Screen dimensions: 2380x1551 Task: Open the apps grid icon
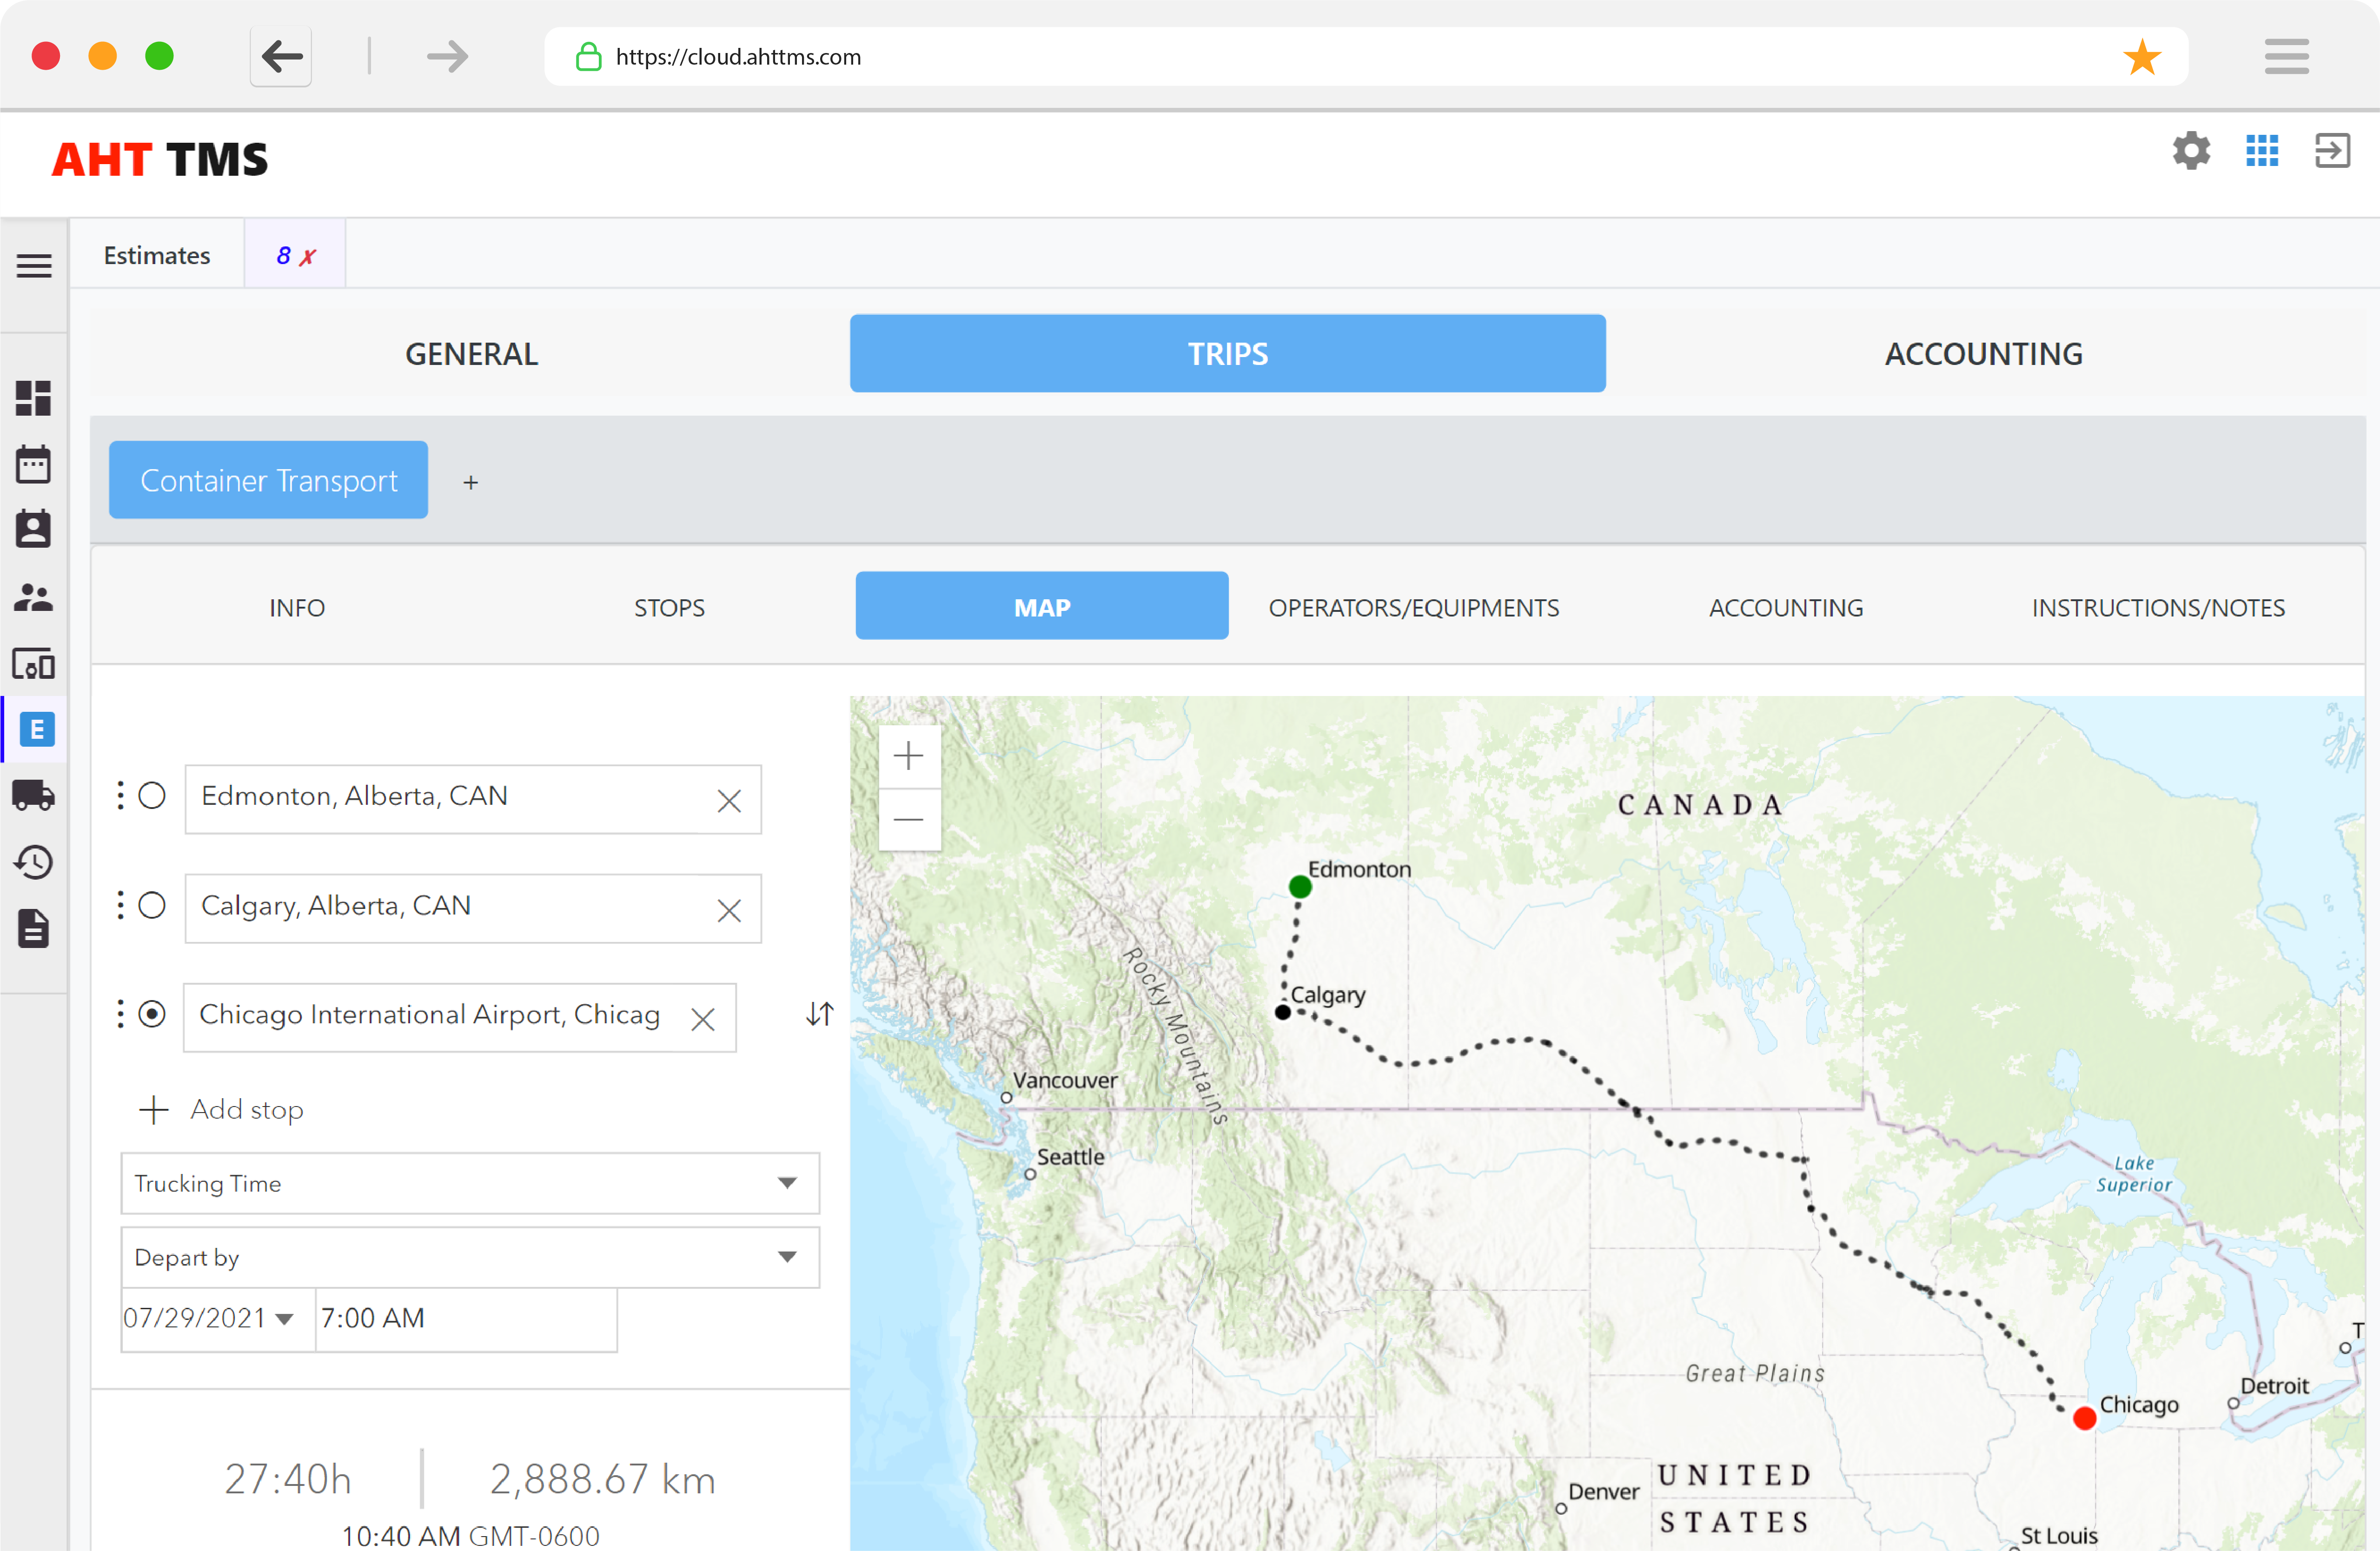coord(2262,151)
